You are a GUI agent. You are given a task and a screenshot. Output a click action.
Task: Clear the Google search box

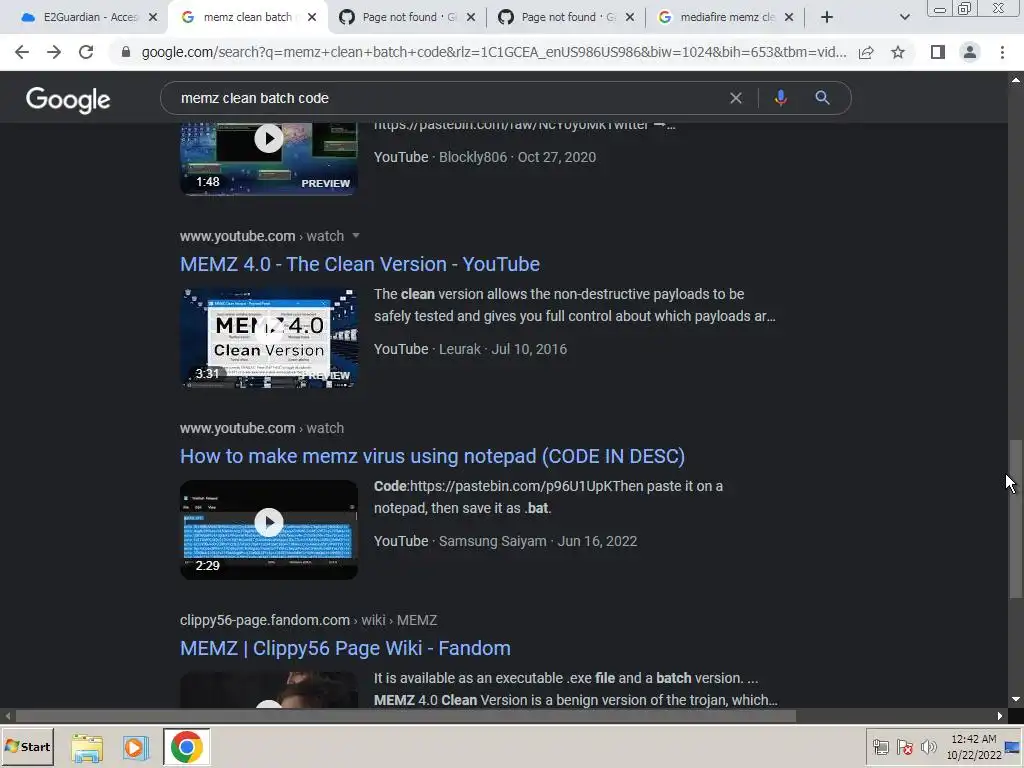click(x=735, y=98)
